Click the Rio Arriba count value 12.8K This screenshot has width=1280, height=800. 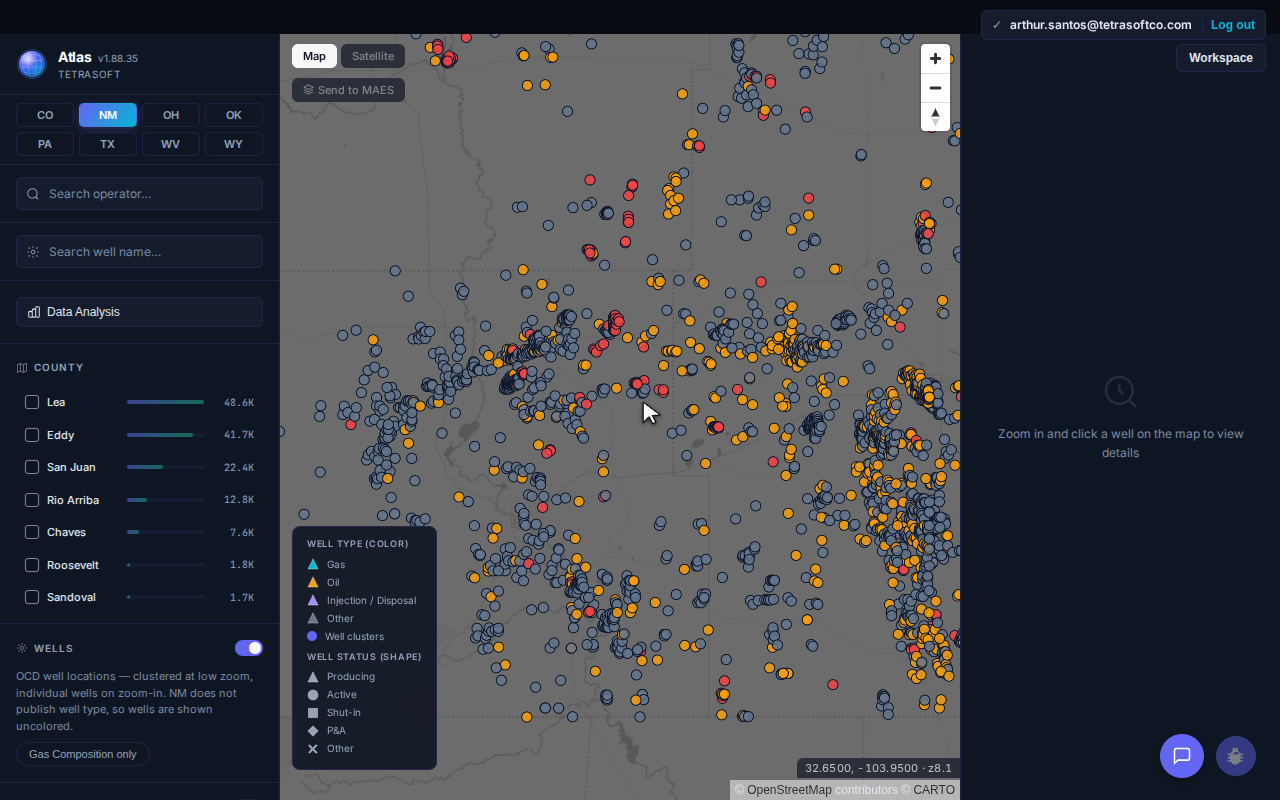click(239, 500)
